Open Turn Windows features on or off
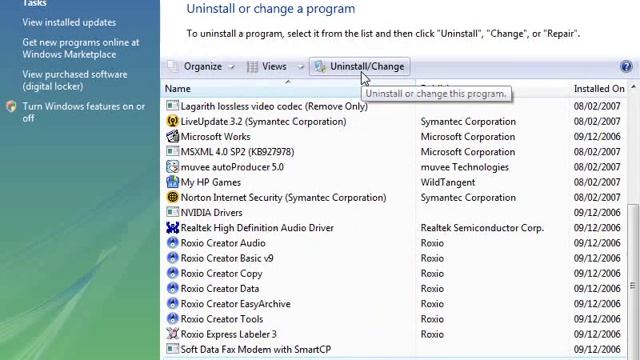This screenshot has height=360, width=640. 83,112
